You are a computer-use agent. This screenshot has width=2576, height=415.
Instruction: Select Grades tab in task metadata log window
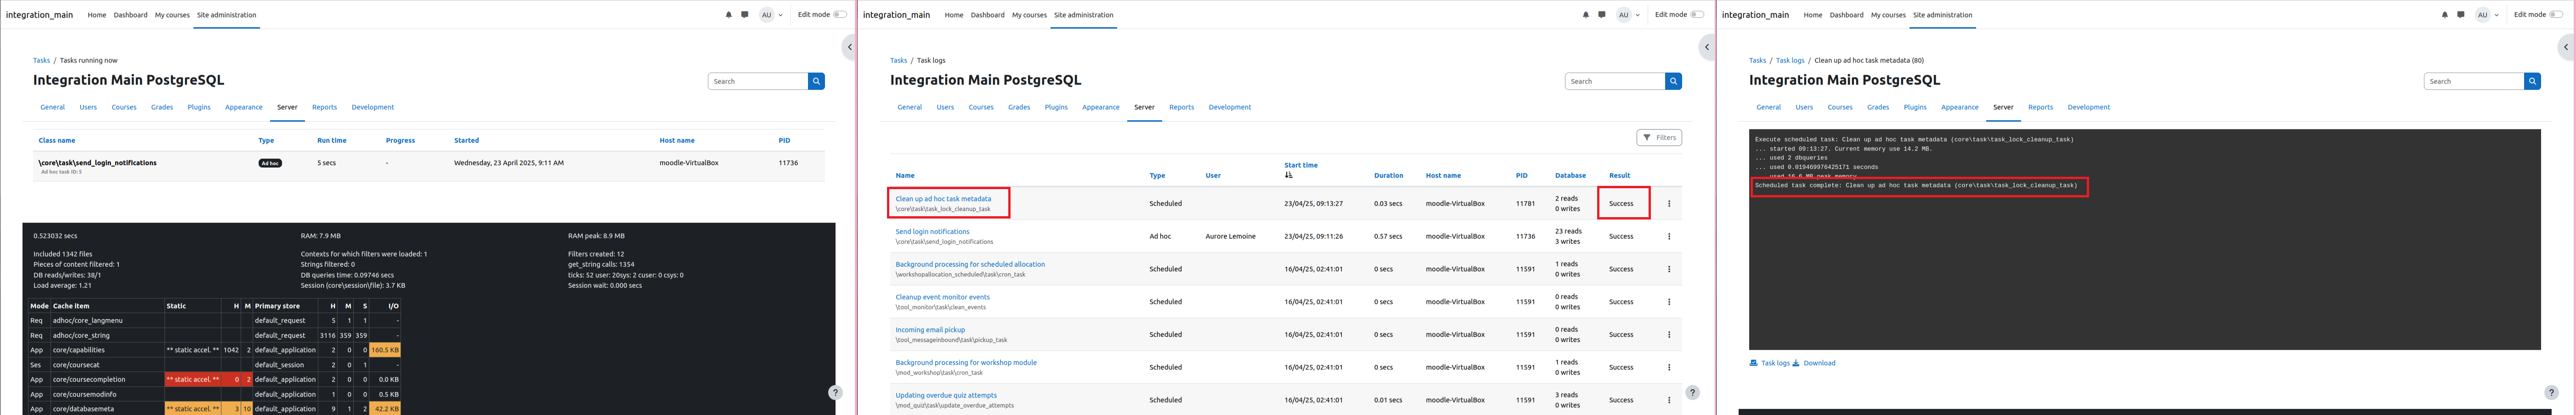pyautogui.click(x=1878, y=107)
